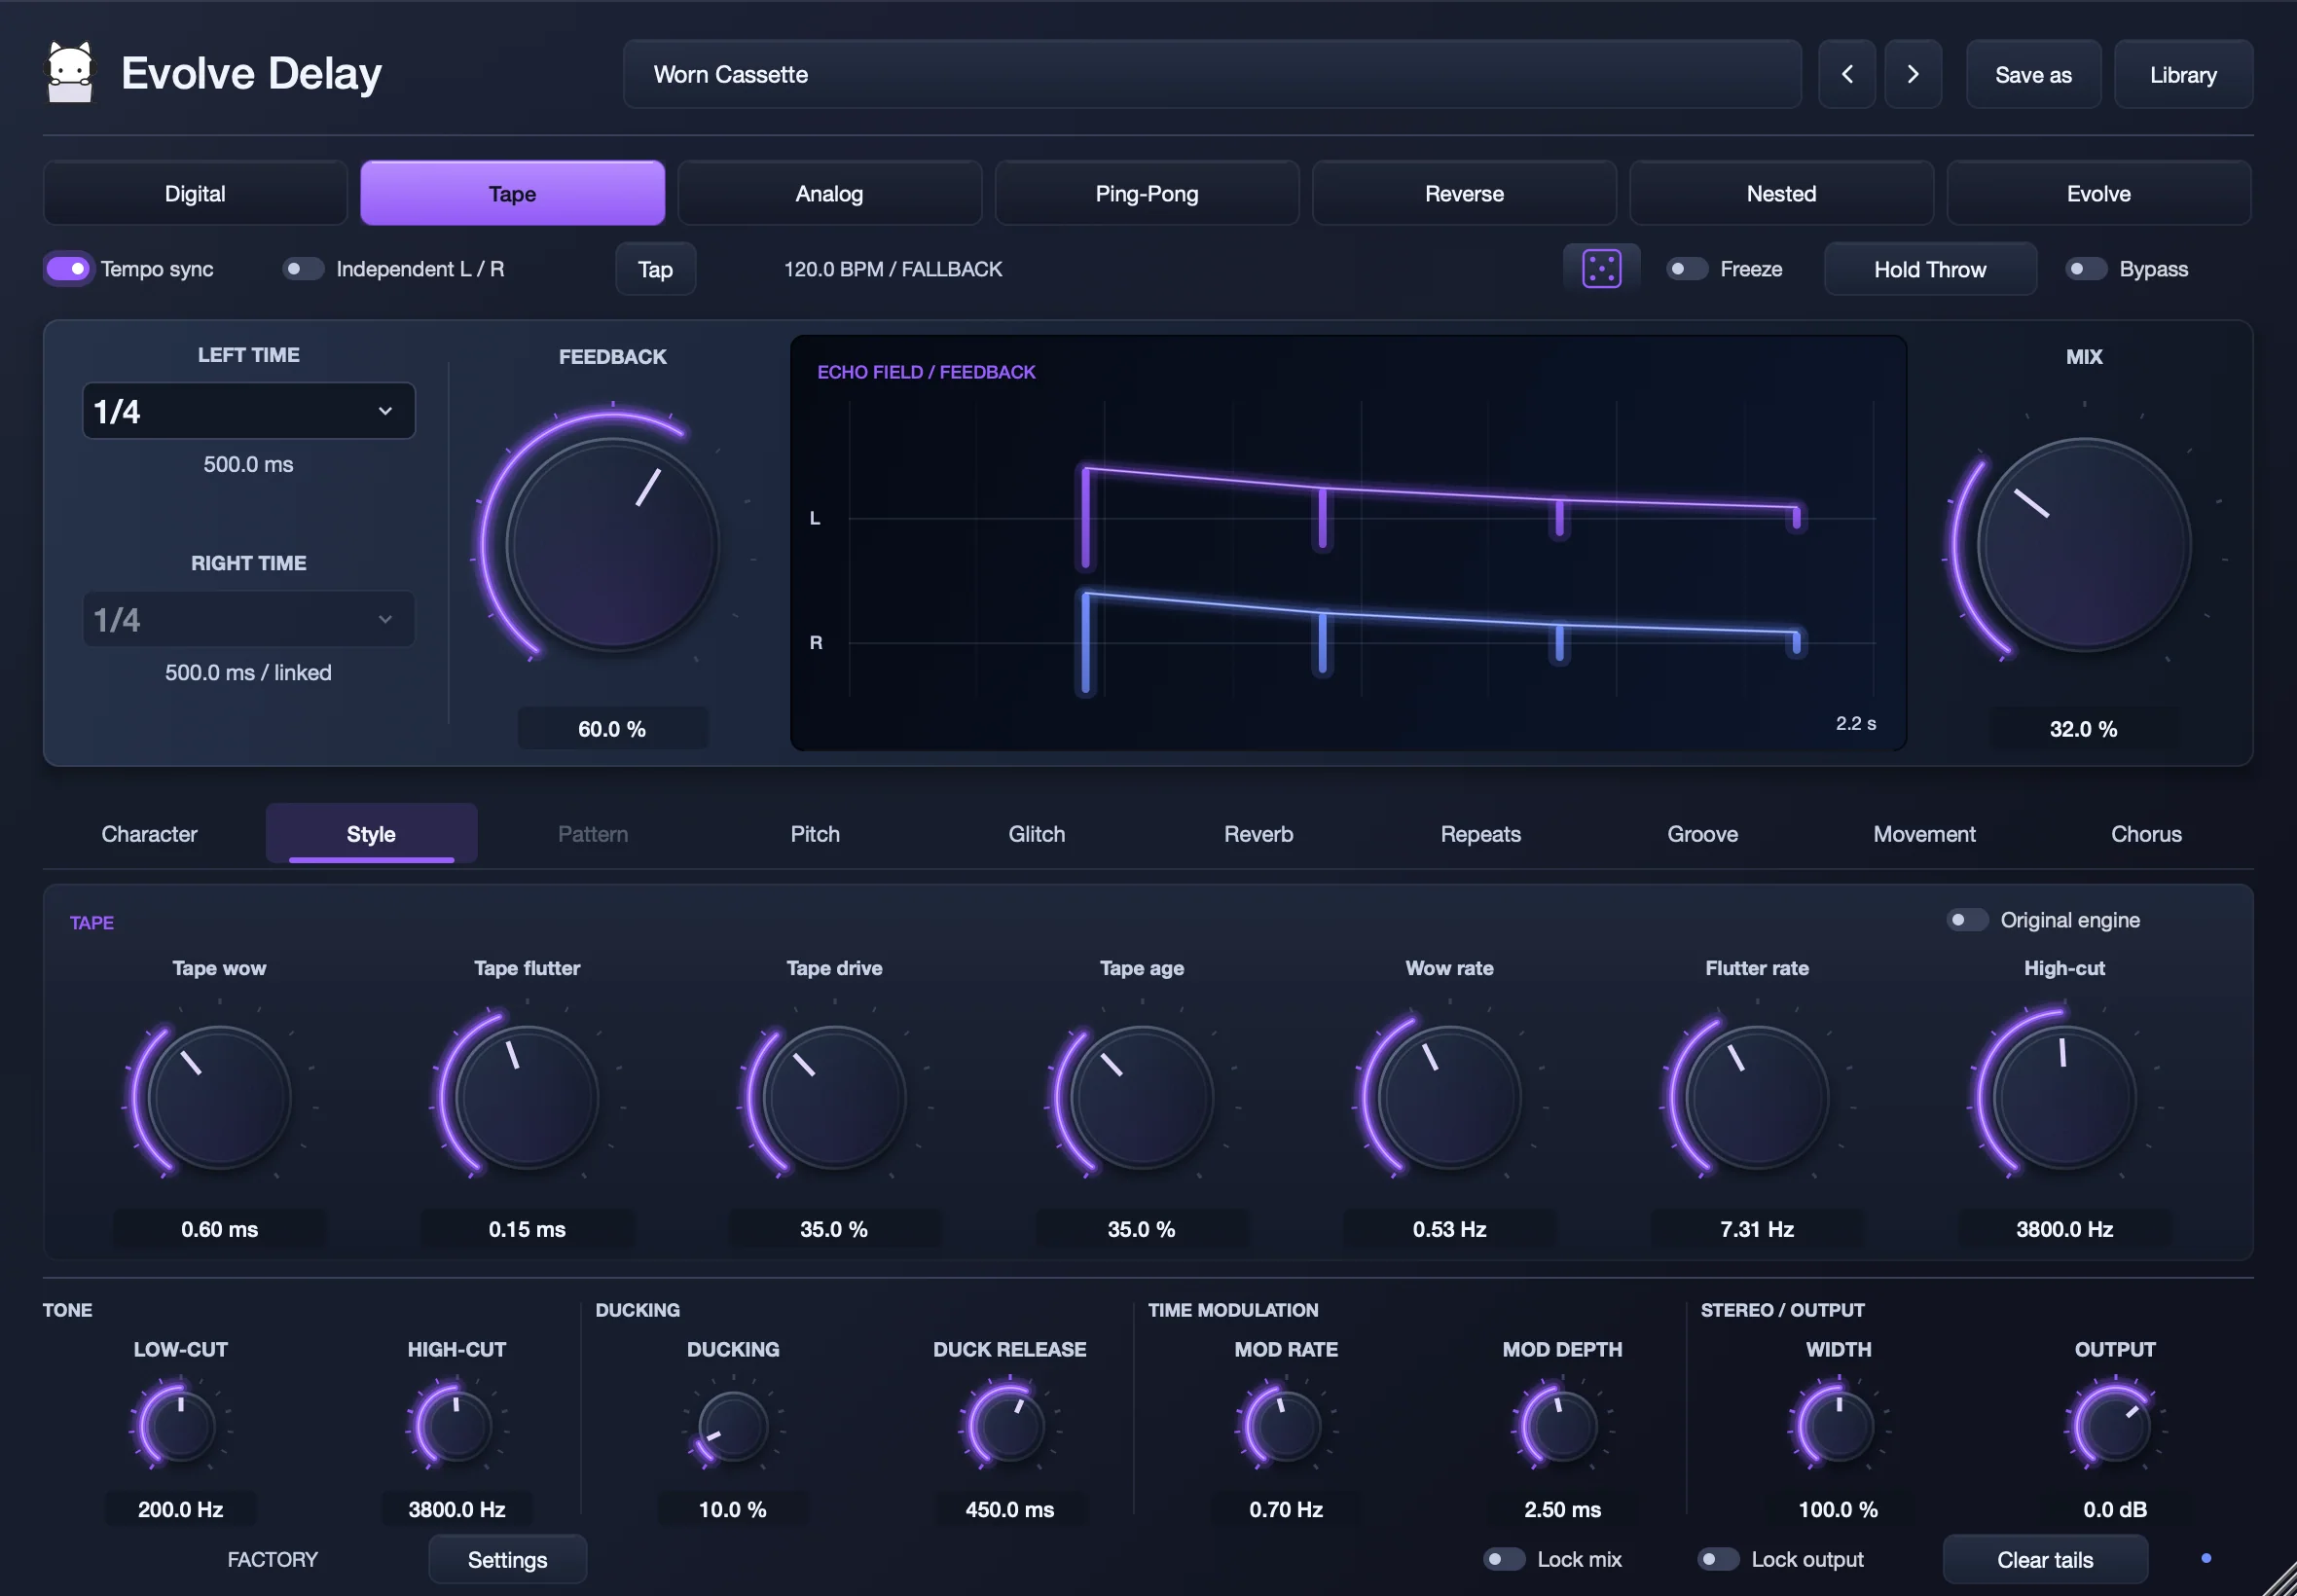Click the blue status dot beside Clear tails
The image size is (2297, 1596).
pyautogui.click(x=2206, y=1558)
